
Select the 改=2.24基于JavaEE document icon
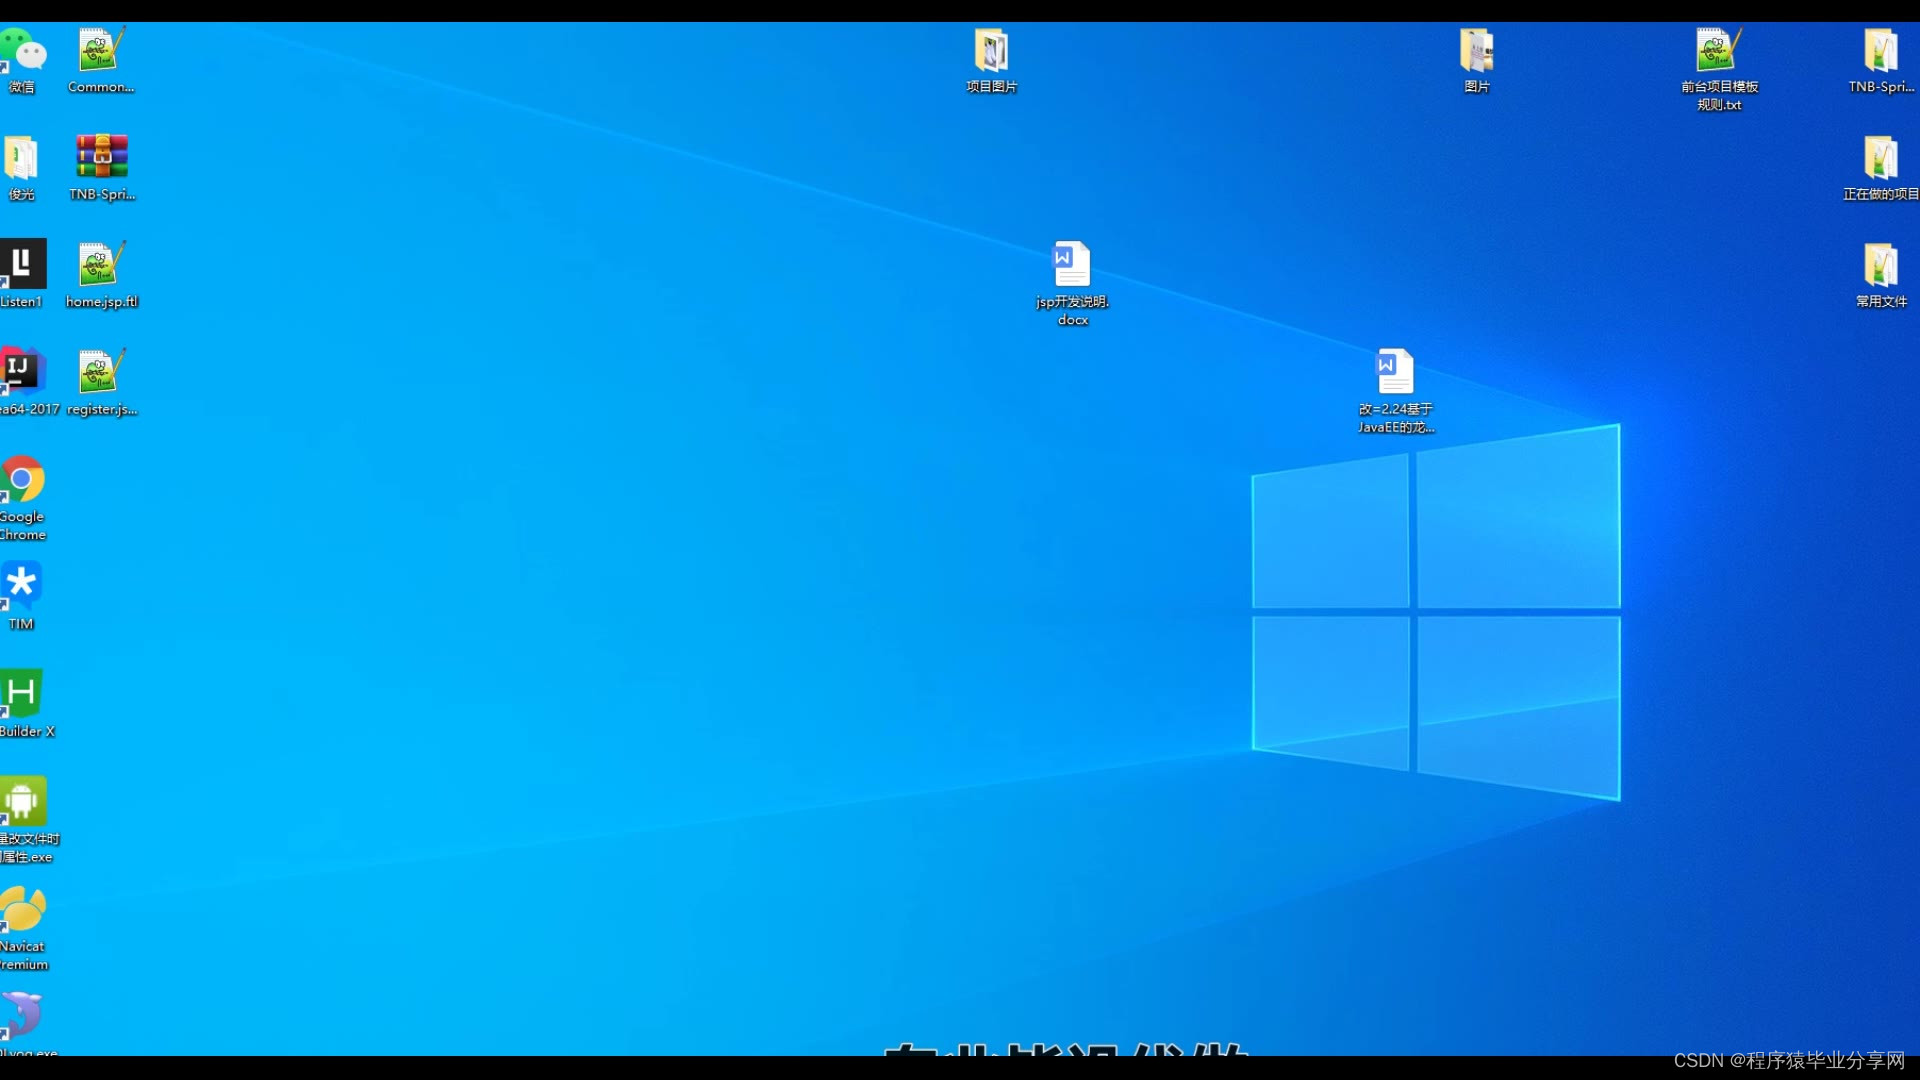tap(1395, 373)
